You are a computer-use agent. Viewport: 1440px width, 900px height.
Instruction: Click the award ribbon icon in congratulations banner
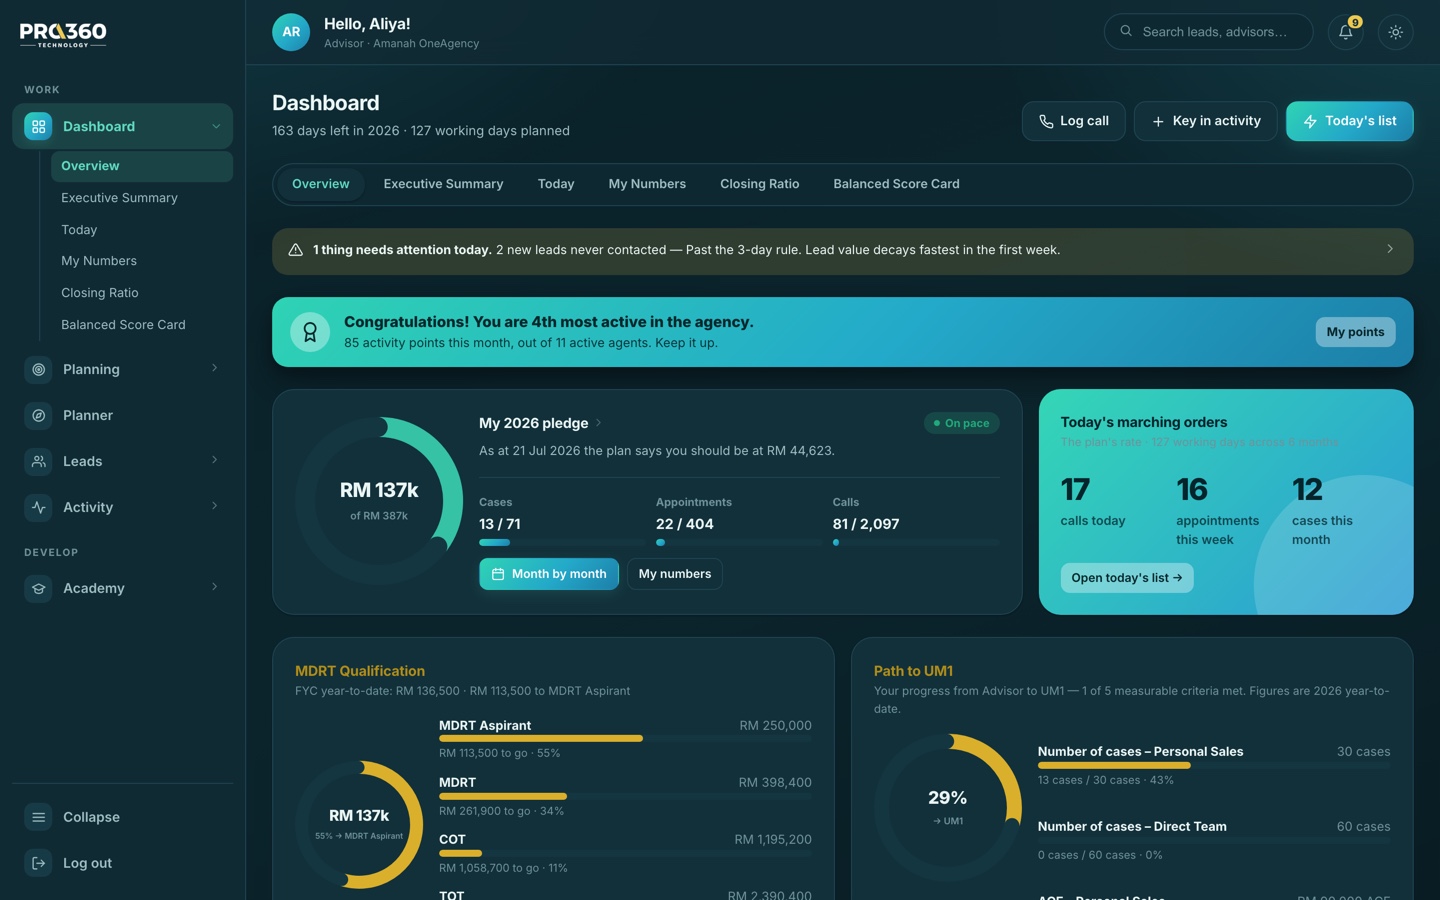[x=310, y=332]
